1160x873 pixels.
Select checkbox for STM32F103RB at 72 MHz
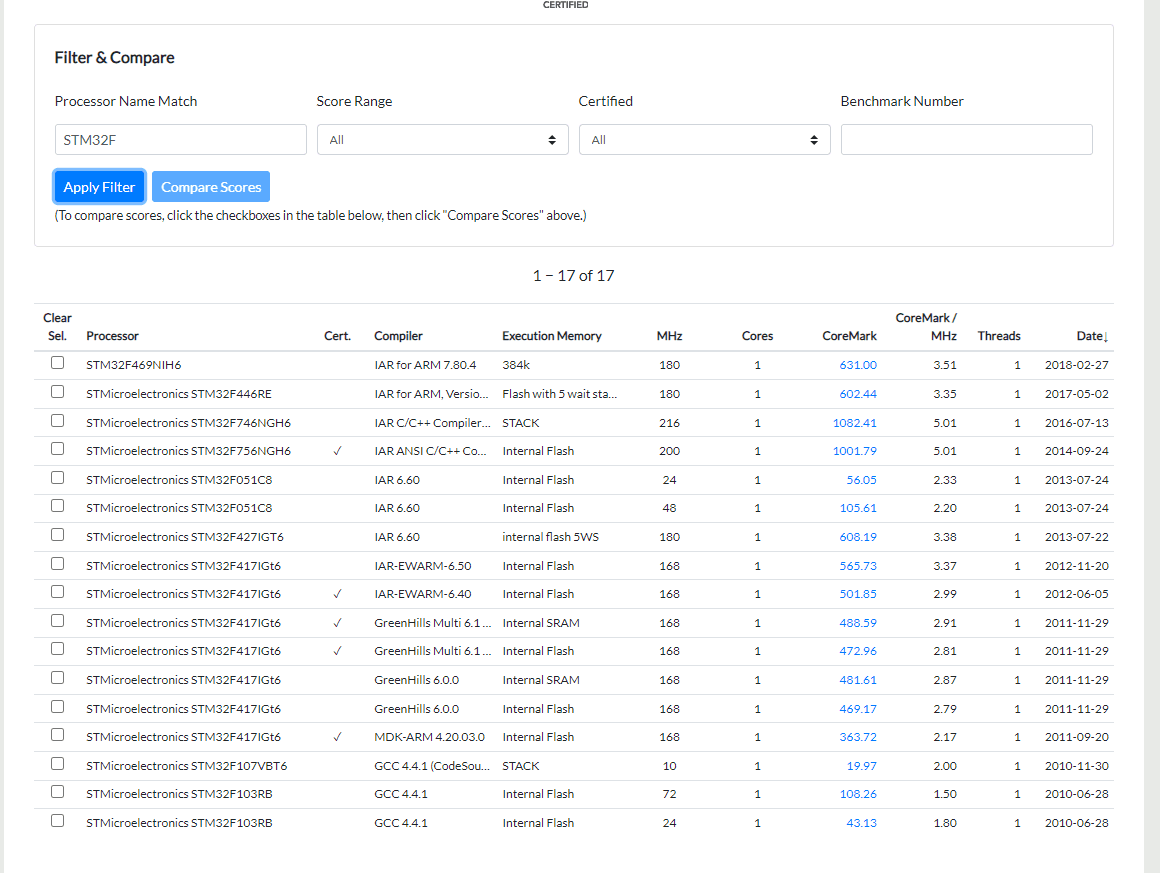pyautogui.click(x=57, y=792)
